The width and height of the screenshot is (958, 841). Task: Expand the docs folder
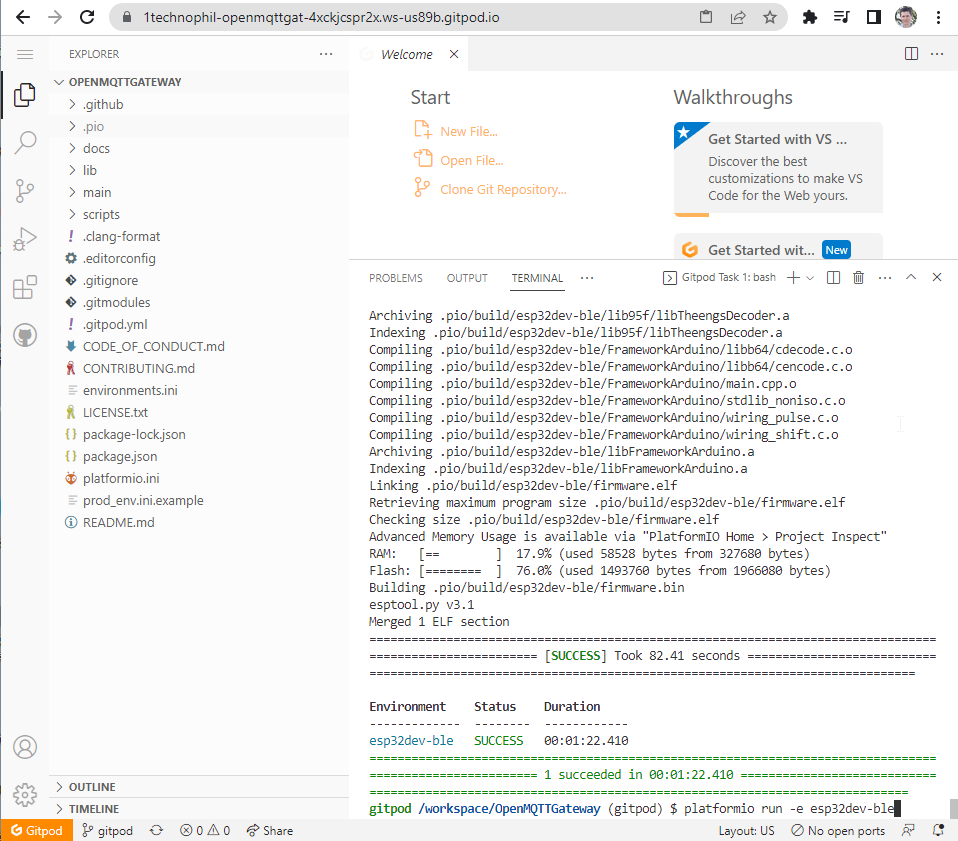pos(96,148)
